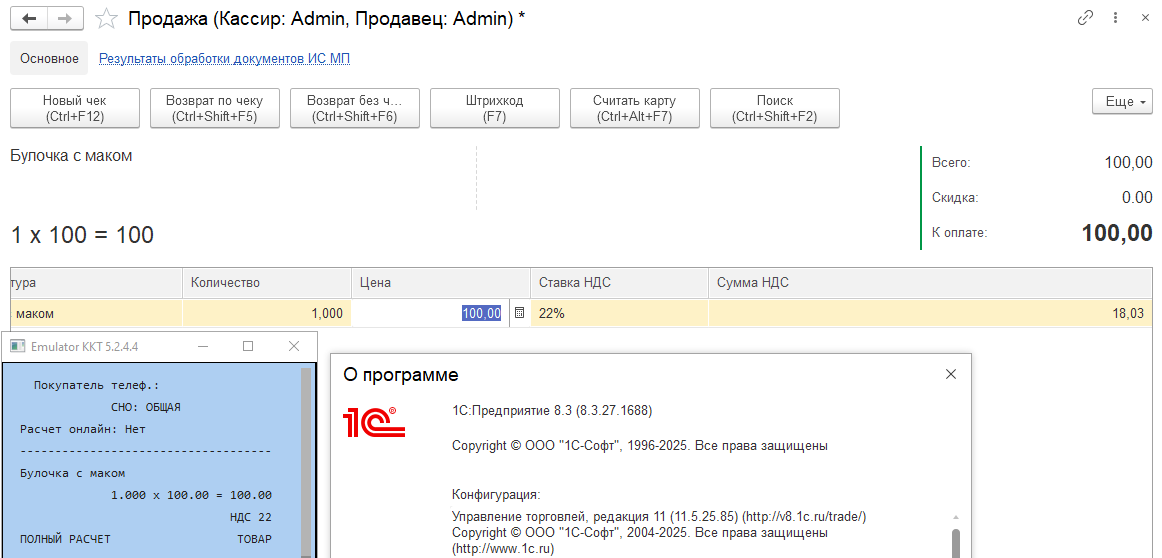Click the Возврат без чека button
The image size is (1162, 558).
coord(355,108)
